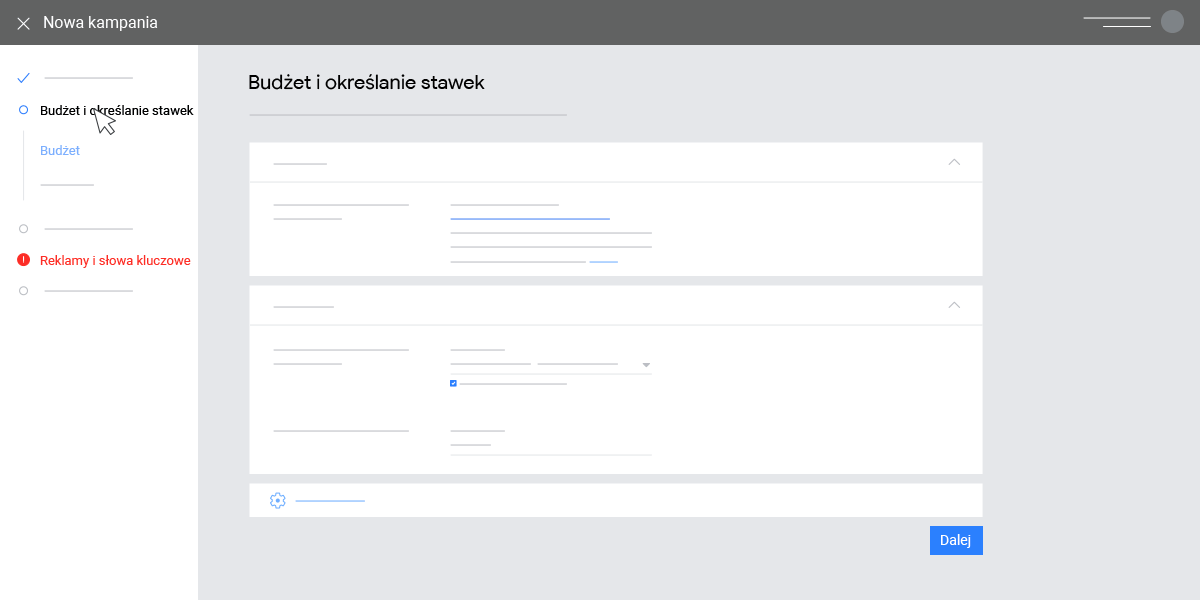Click the completed step checkmark icon
The width and height of the screenshot is (1200, 600).
tap(24, 77)
